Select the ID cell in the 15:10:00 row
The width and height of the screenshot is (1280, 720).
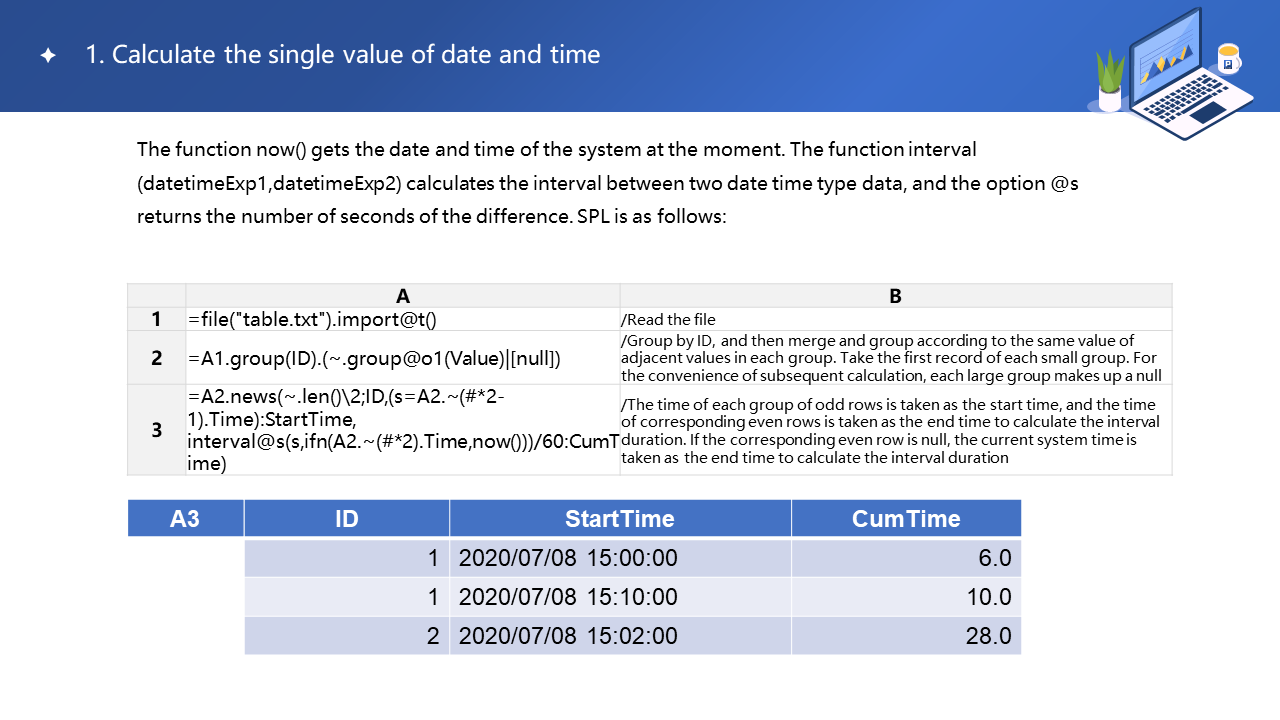pos(347,597)
